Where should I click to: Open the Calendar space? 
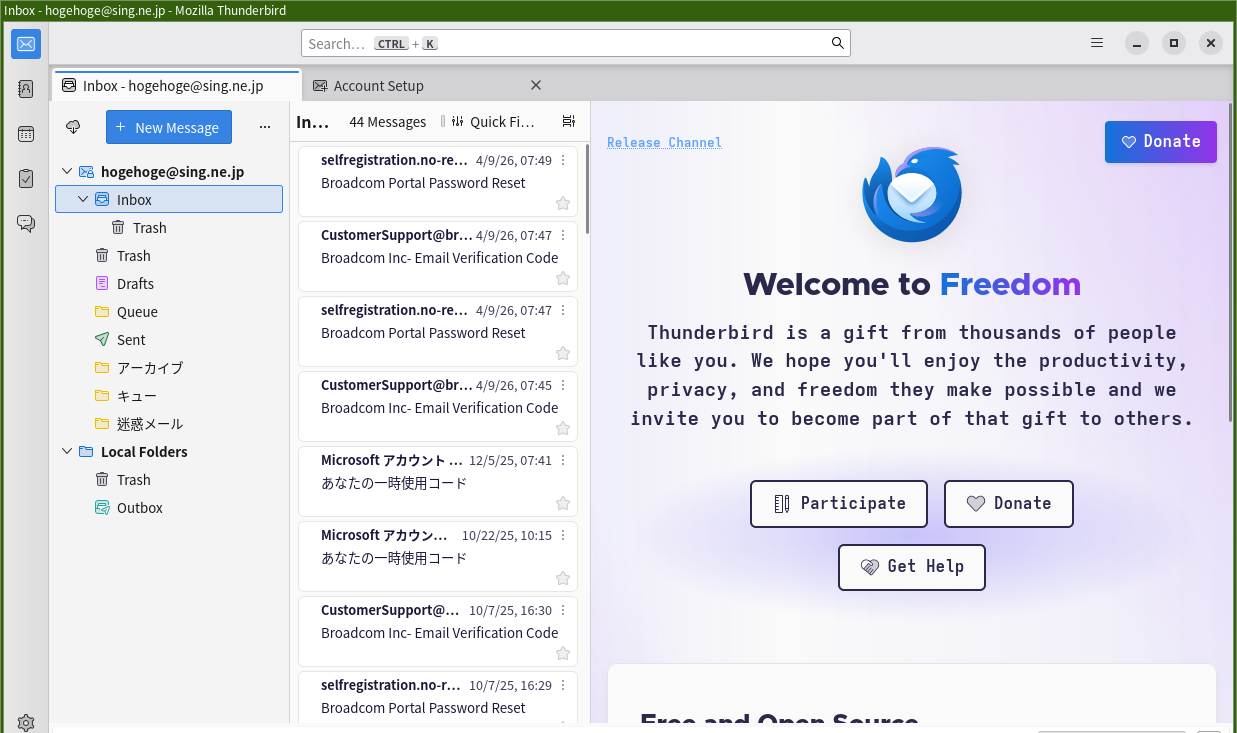pos(26,134)
